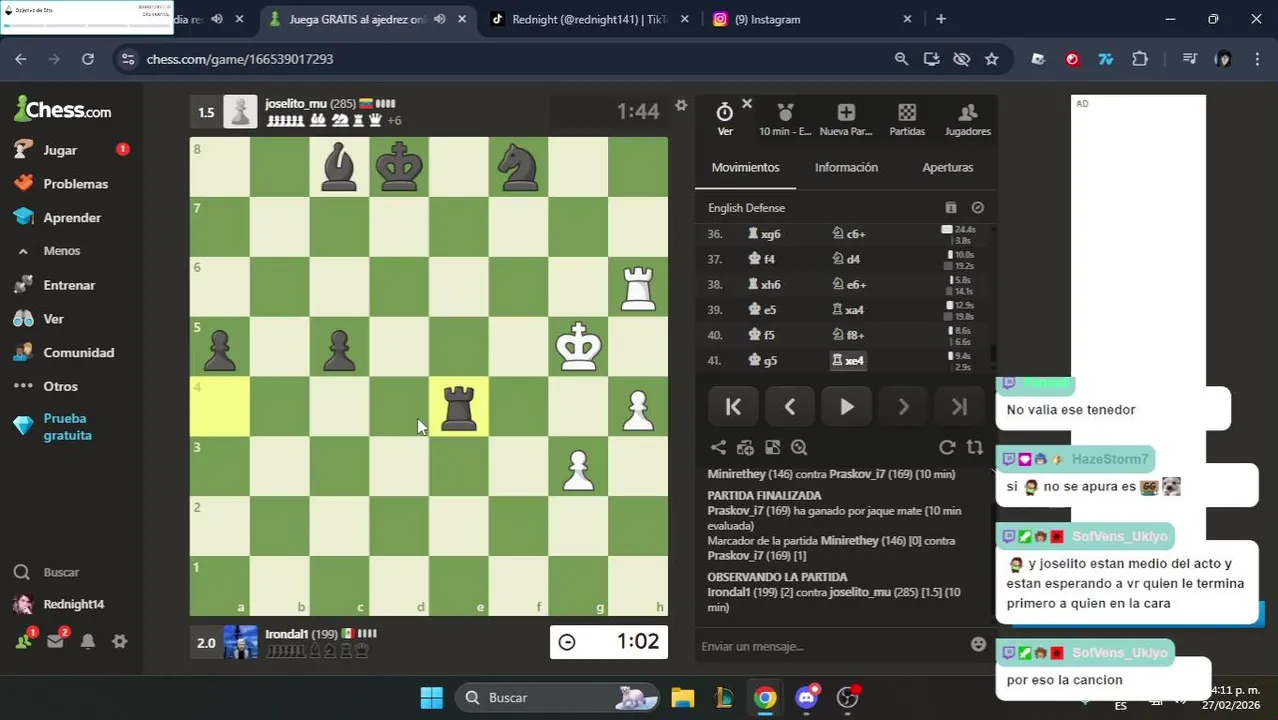
Task: Open the sidebar settings gear
Action: (119, 642)
